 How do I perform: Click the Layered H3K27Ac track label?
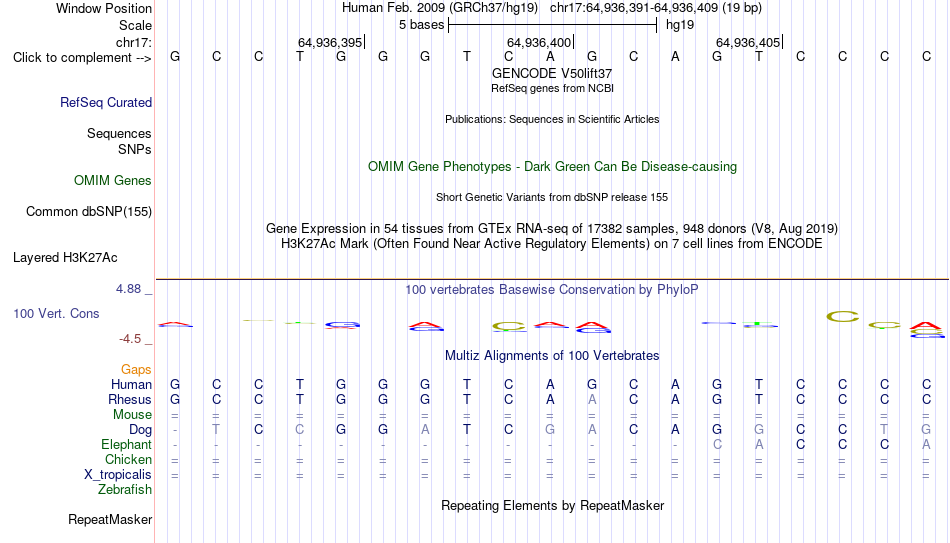coord(65,258)
